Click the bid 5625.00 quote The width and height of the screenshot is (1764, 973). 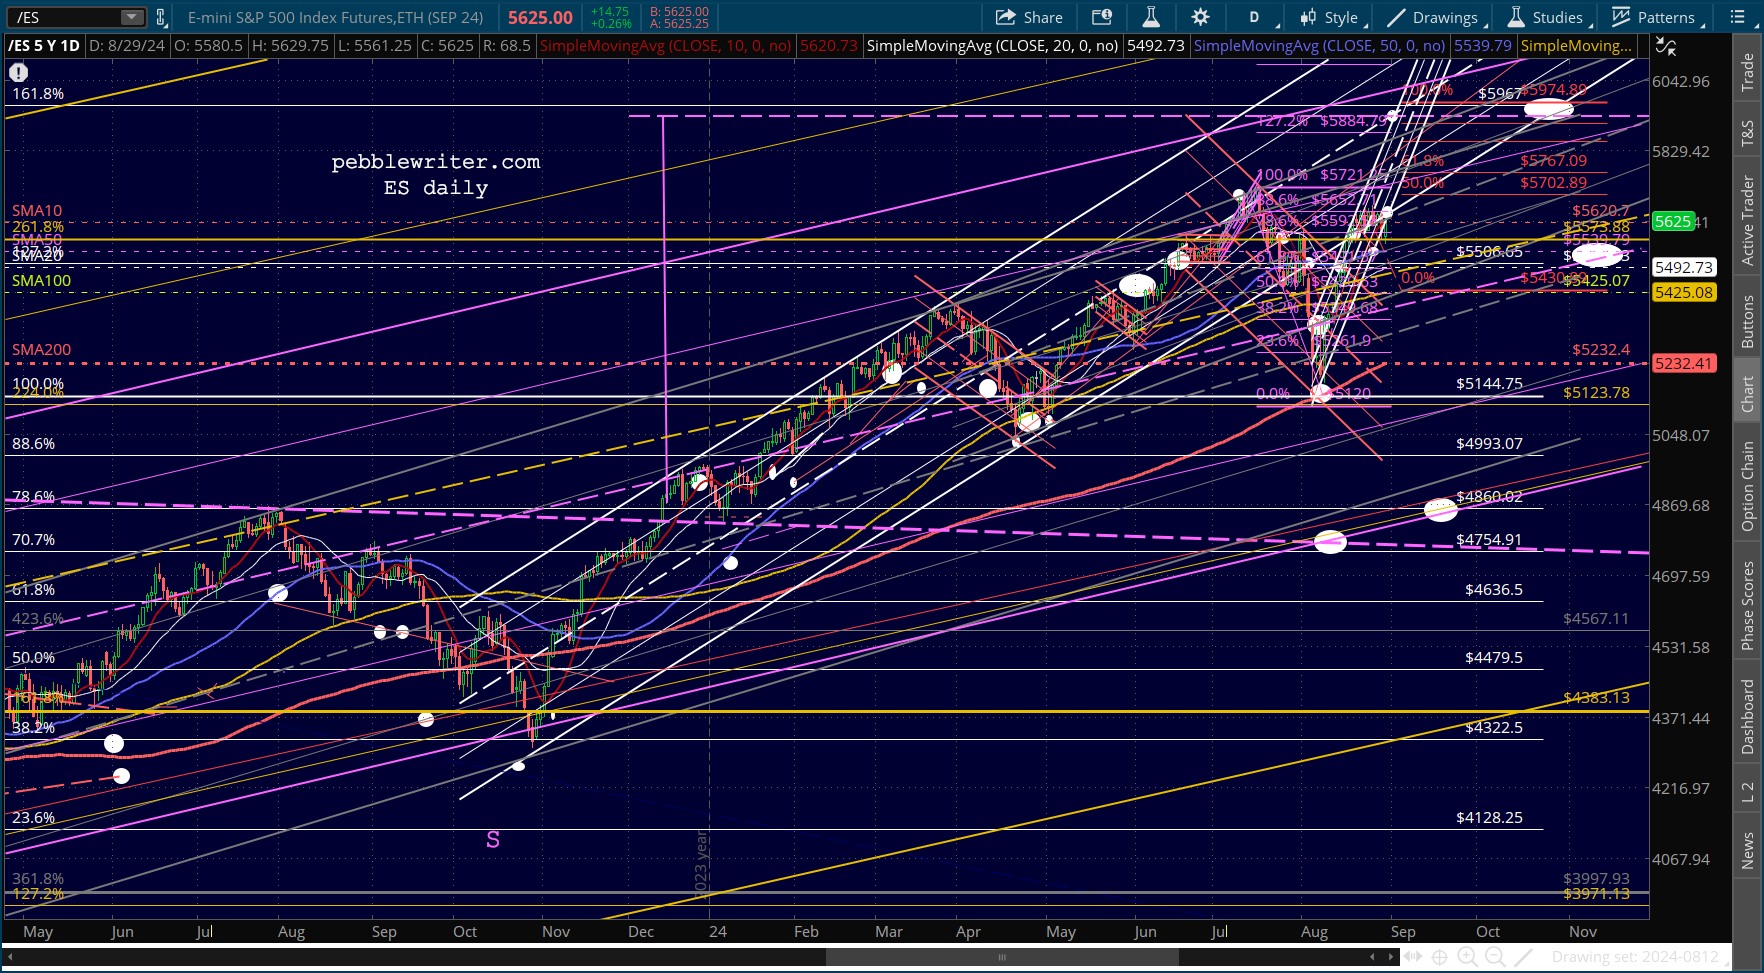coord(680,12)
